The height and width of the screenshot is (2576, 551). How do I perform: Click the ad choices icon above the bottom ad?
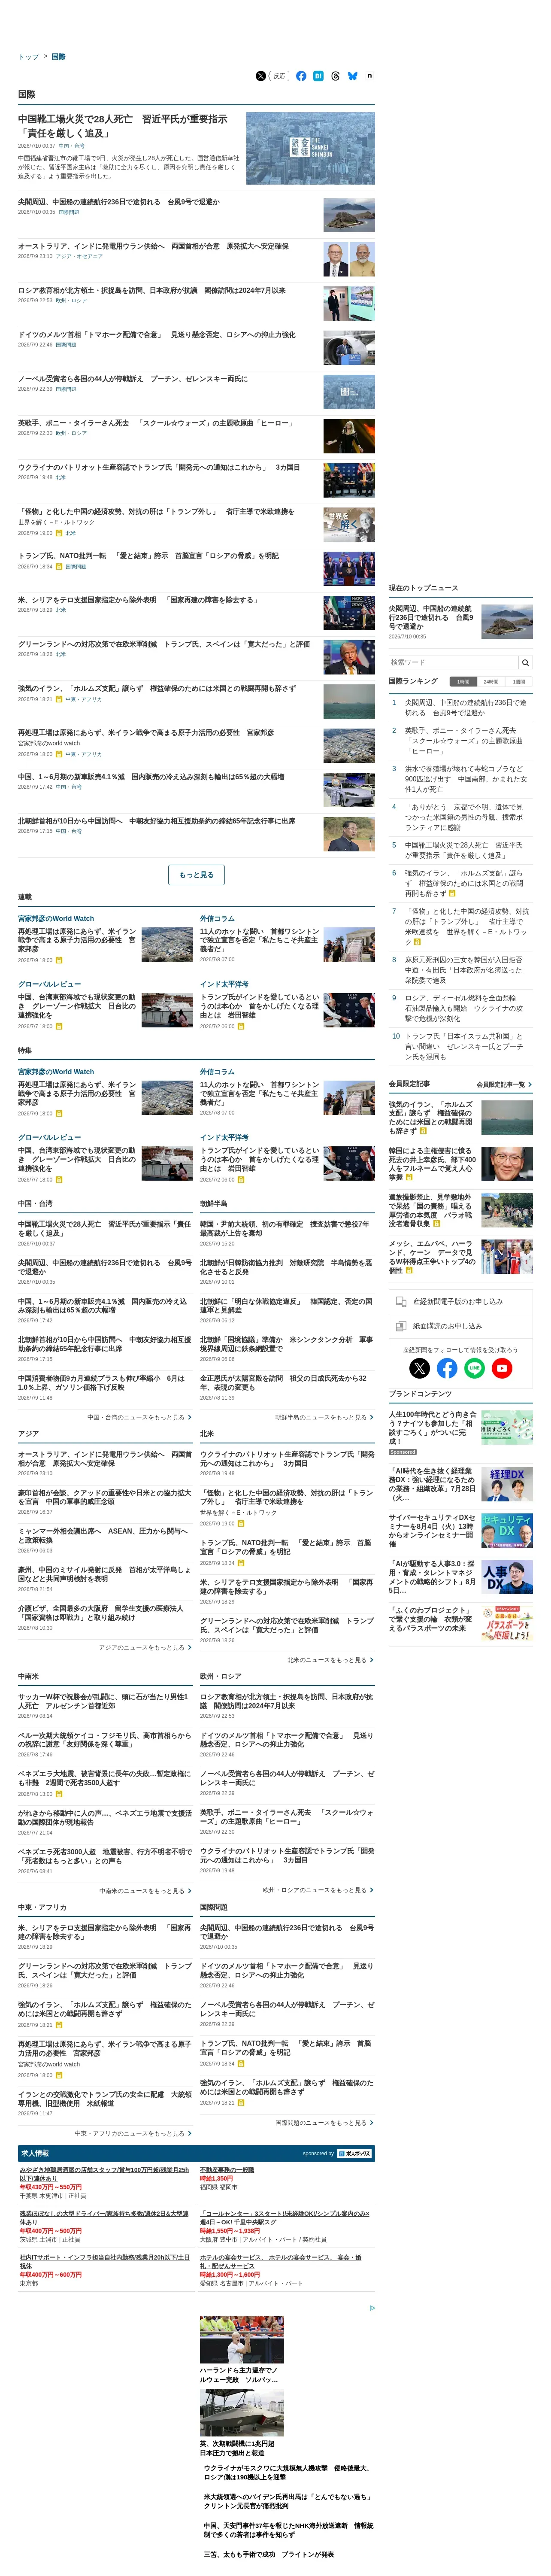tap(372, 2308)
